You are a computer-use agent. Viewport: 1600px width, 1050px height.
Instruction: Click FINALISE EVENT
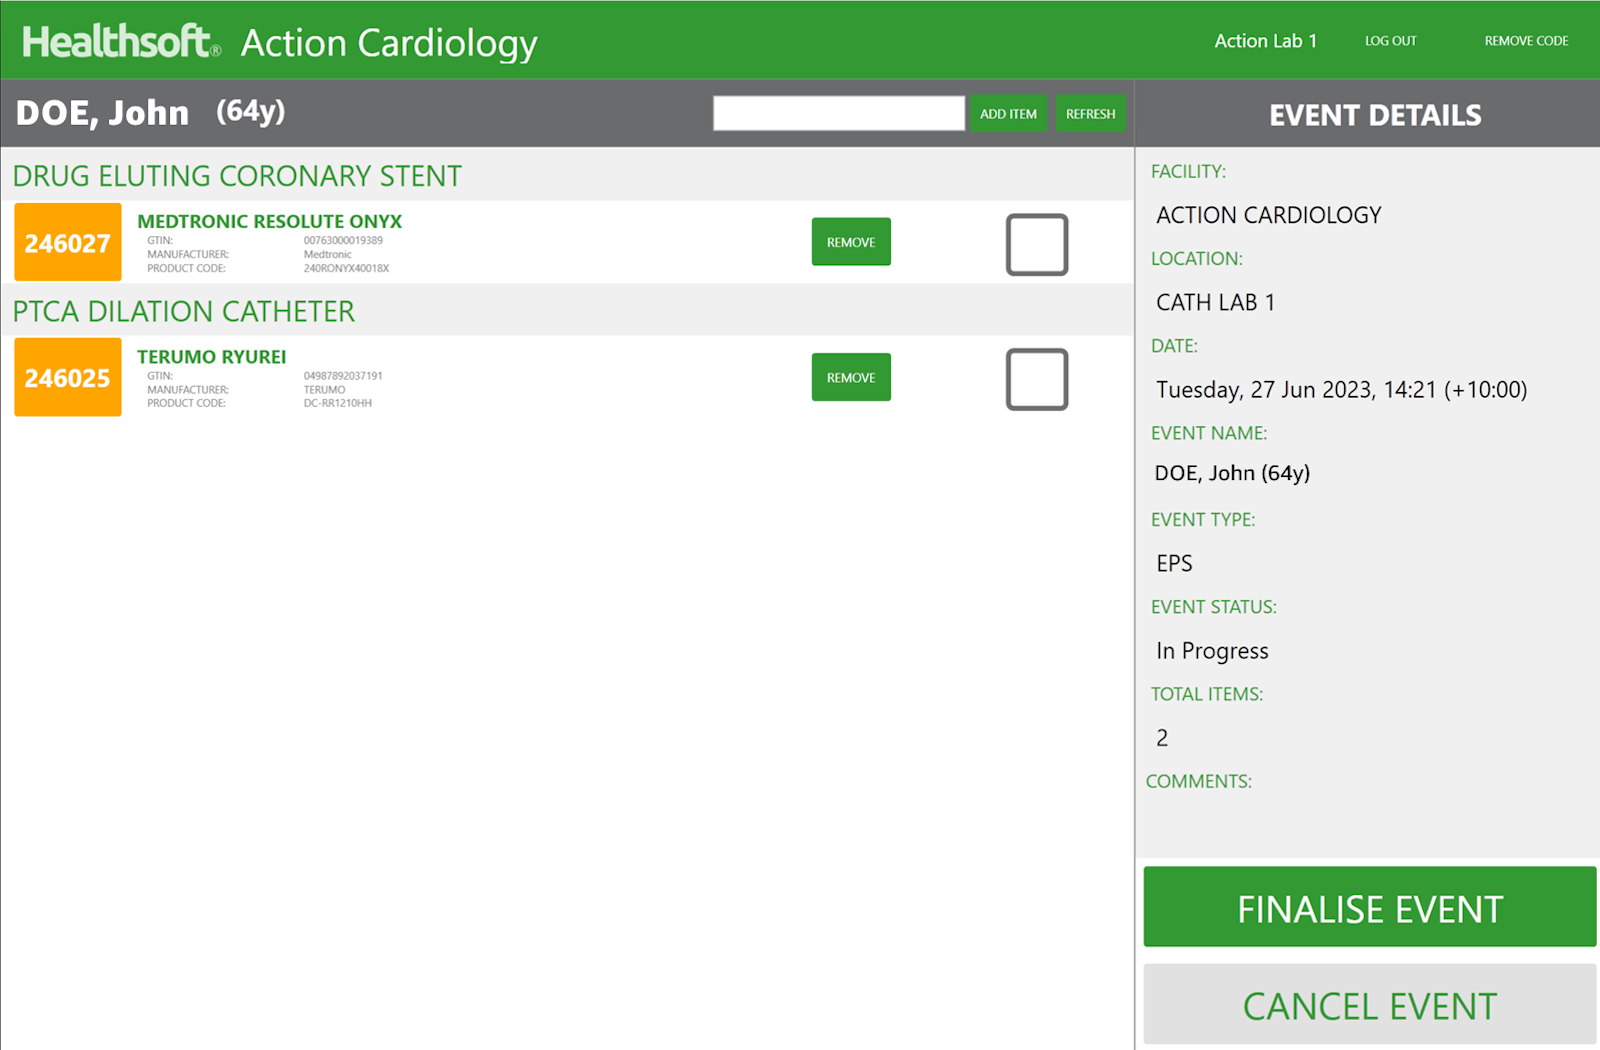coord(1368,908)
